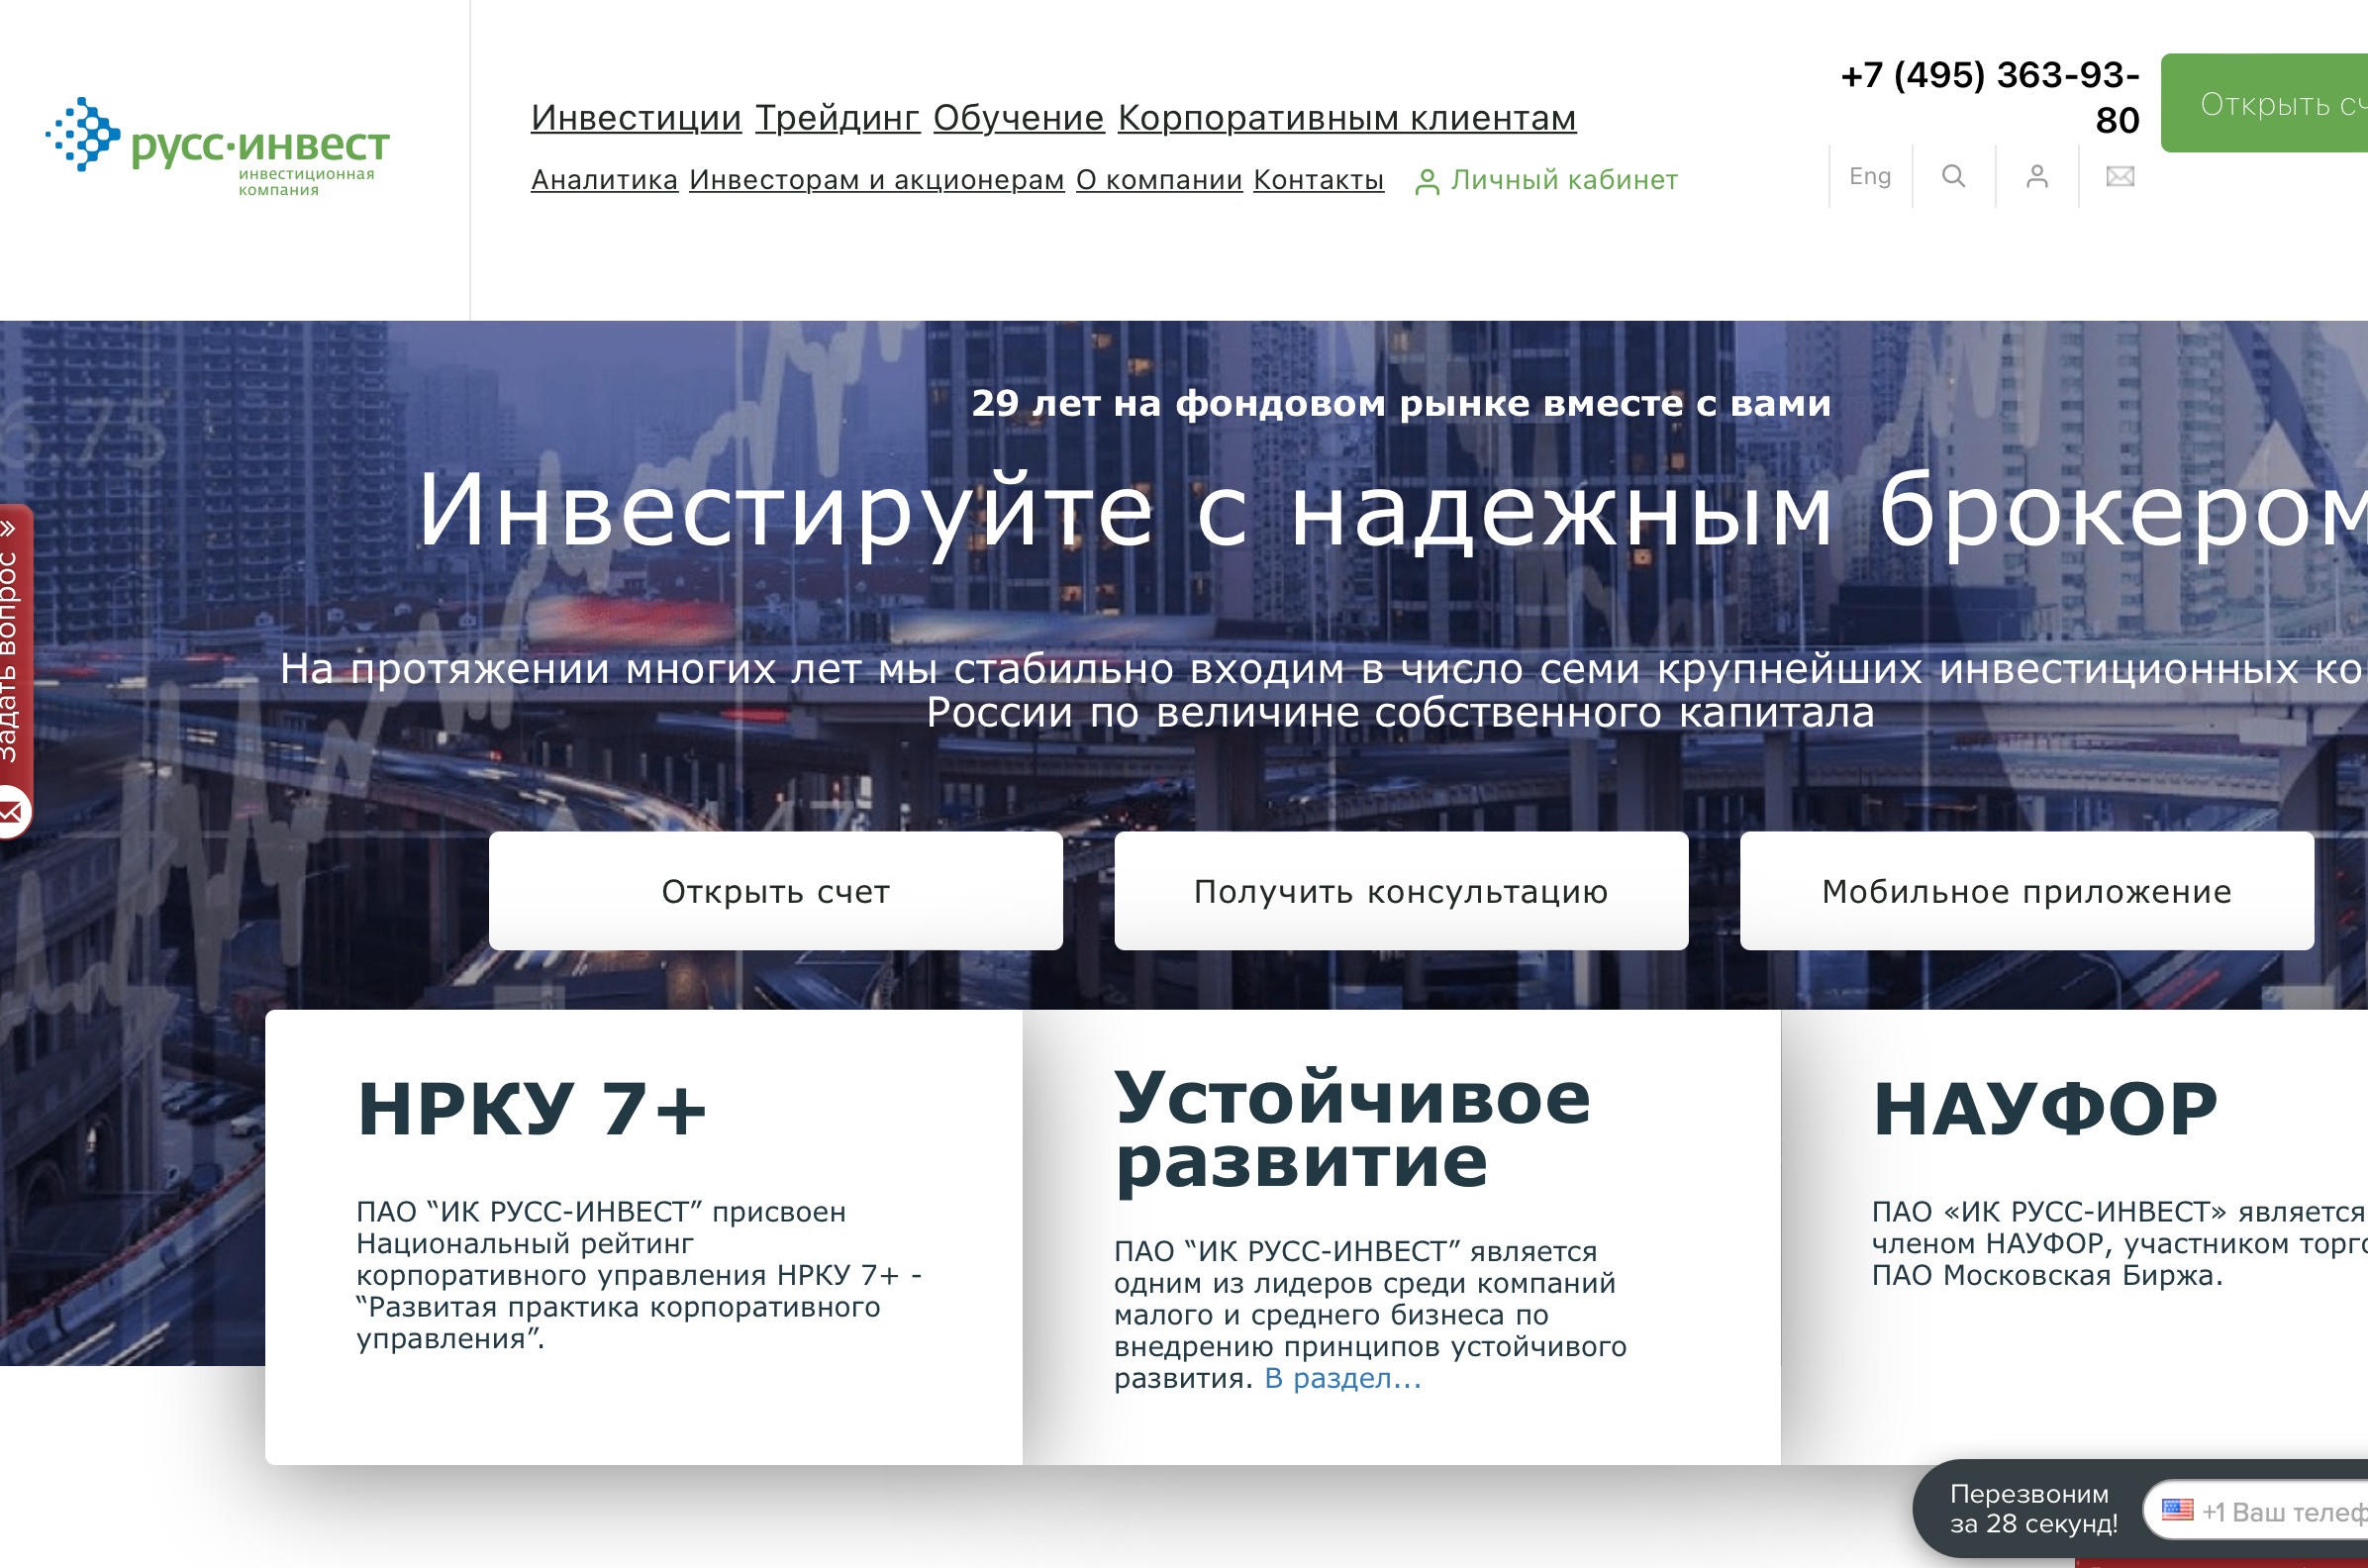
Task: Click the user profile icon in header
Action: click(x=2037, y=176)
